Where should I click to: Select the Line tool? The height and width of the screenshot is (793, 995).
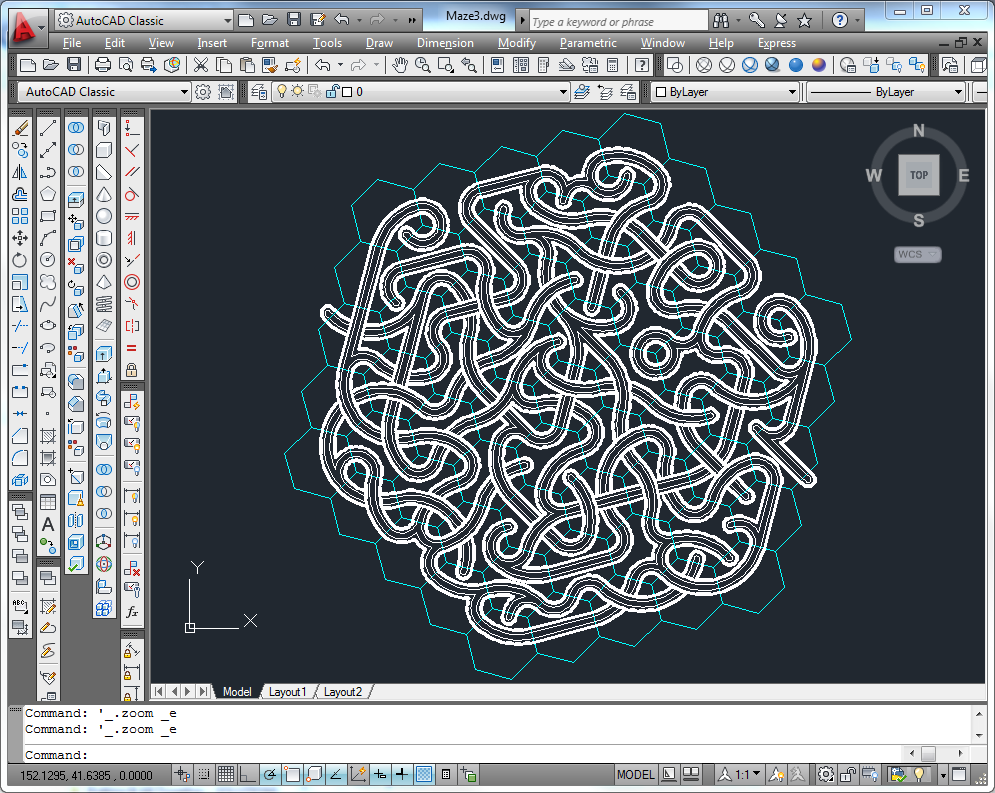[47, 128]
